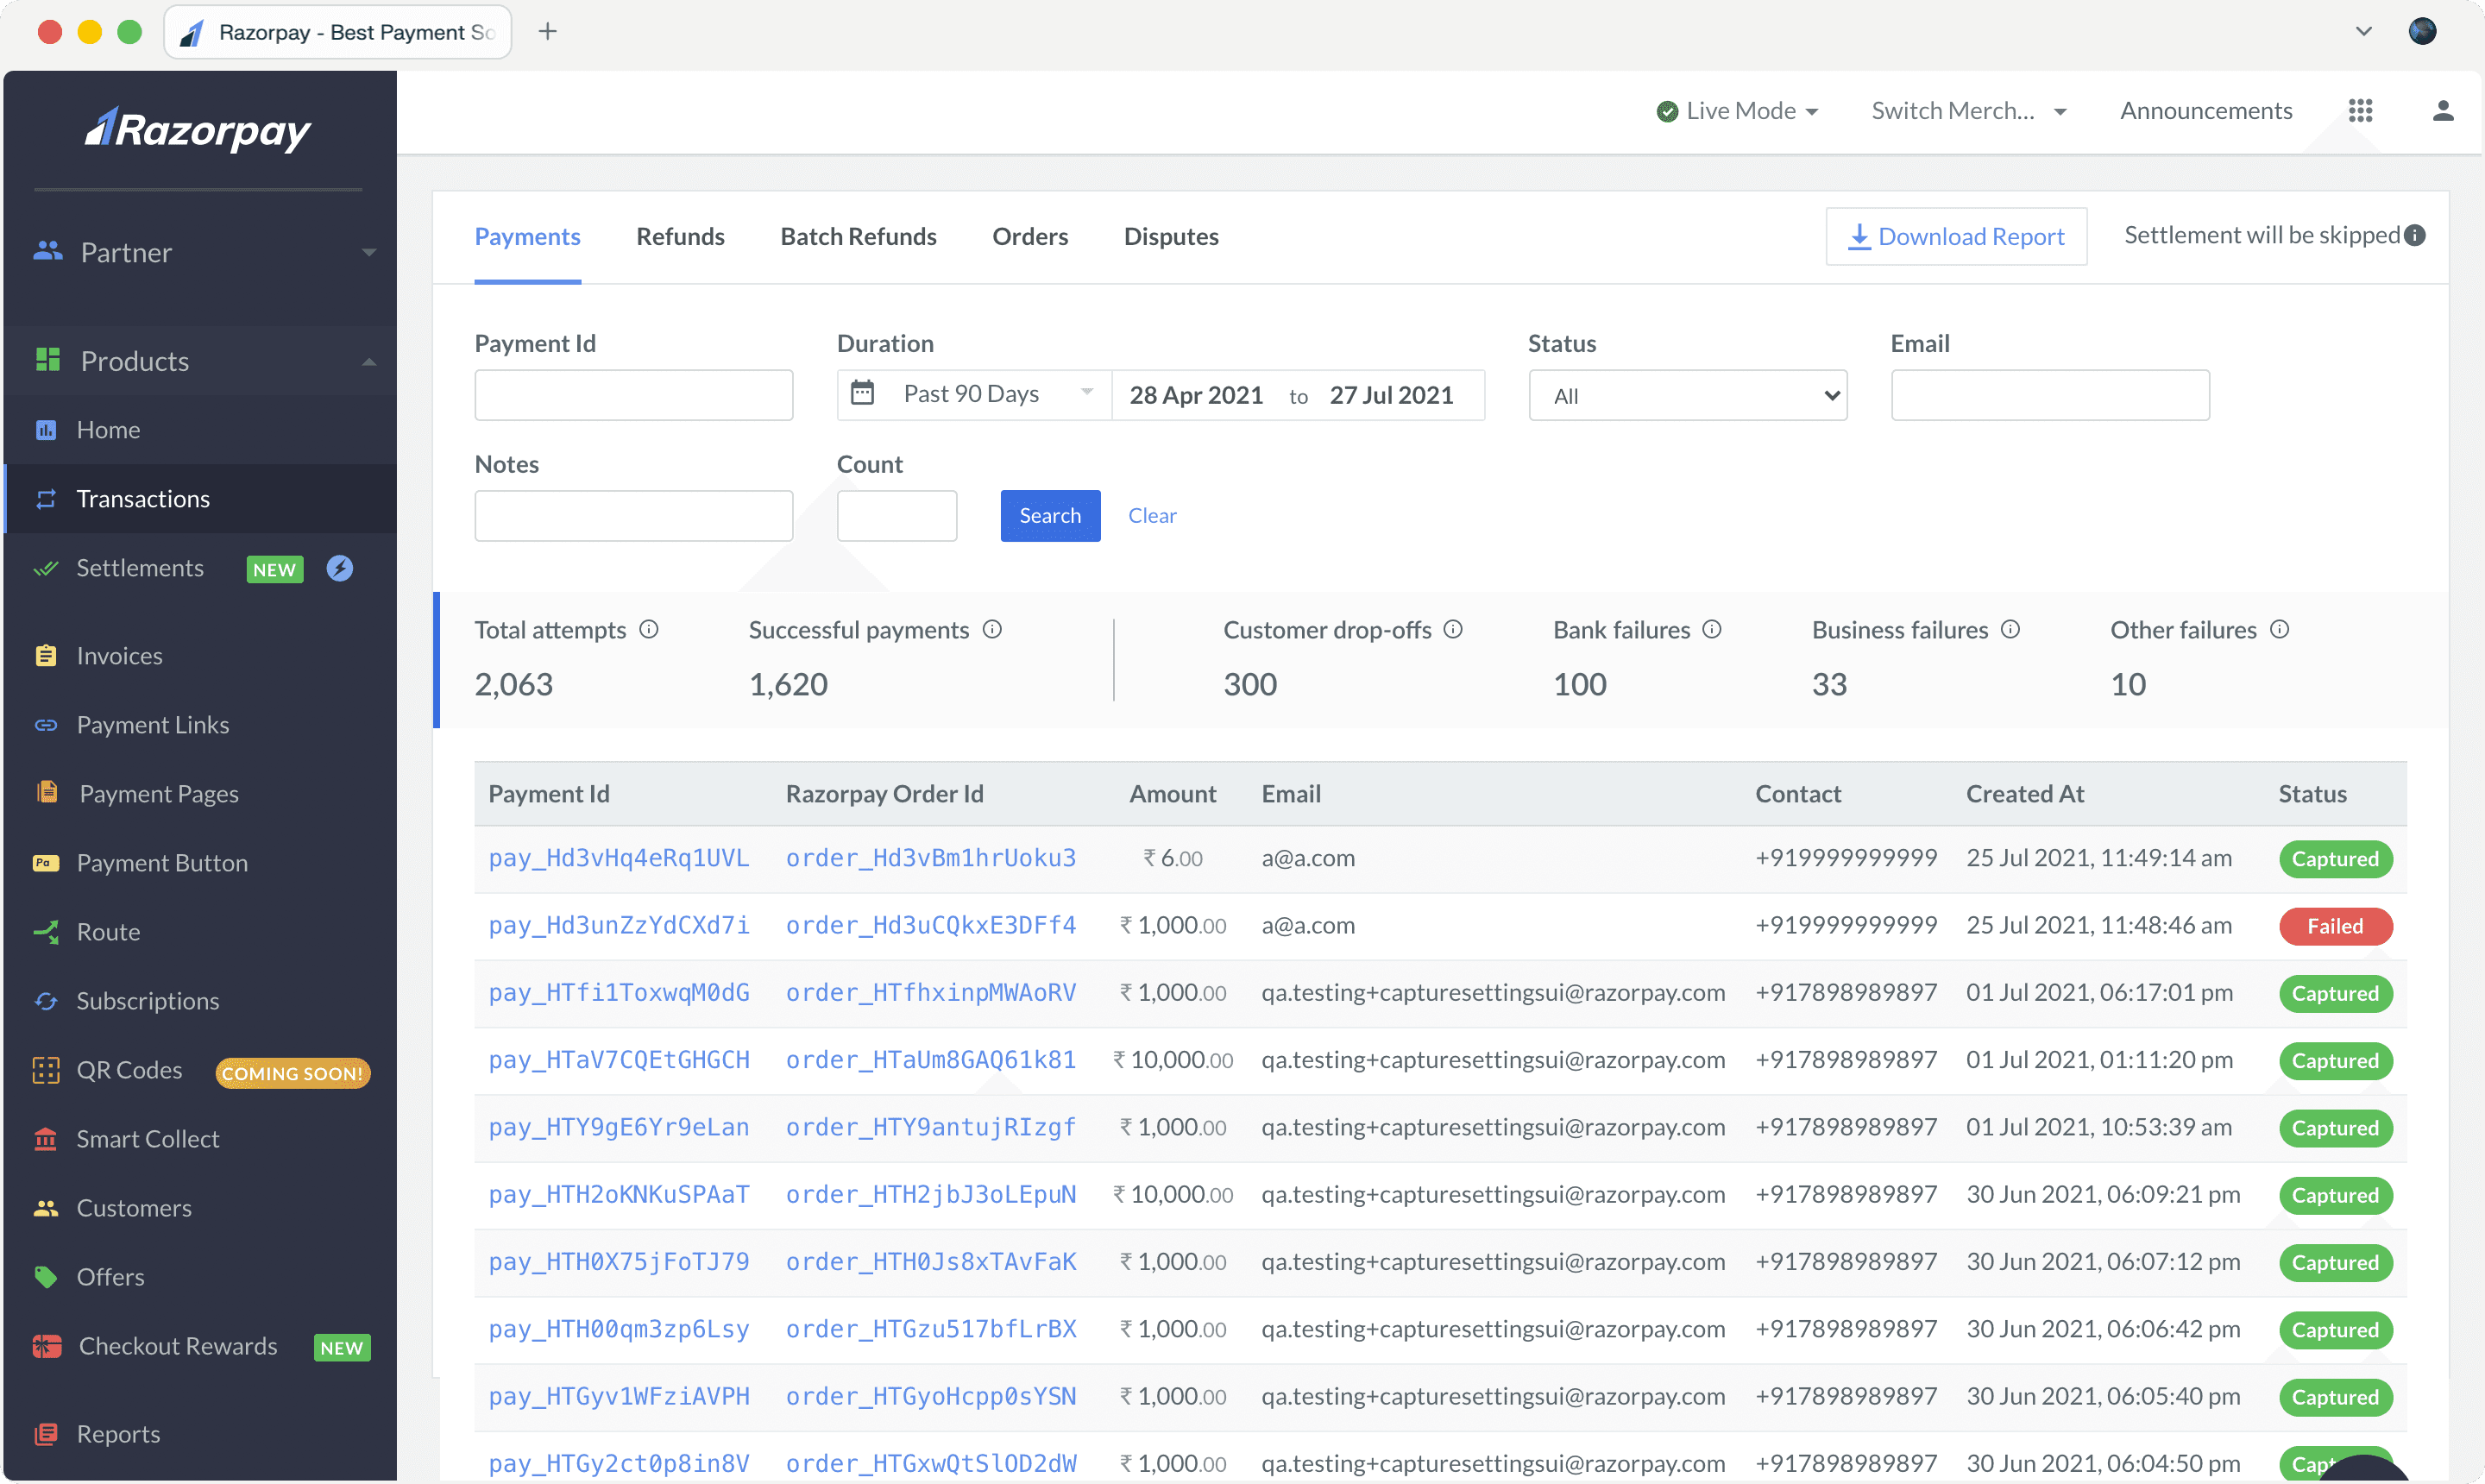Open payment pay_Hd3vHq4eRq1UVL link

[618, 858]
